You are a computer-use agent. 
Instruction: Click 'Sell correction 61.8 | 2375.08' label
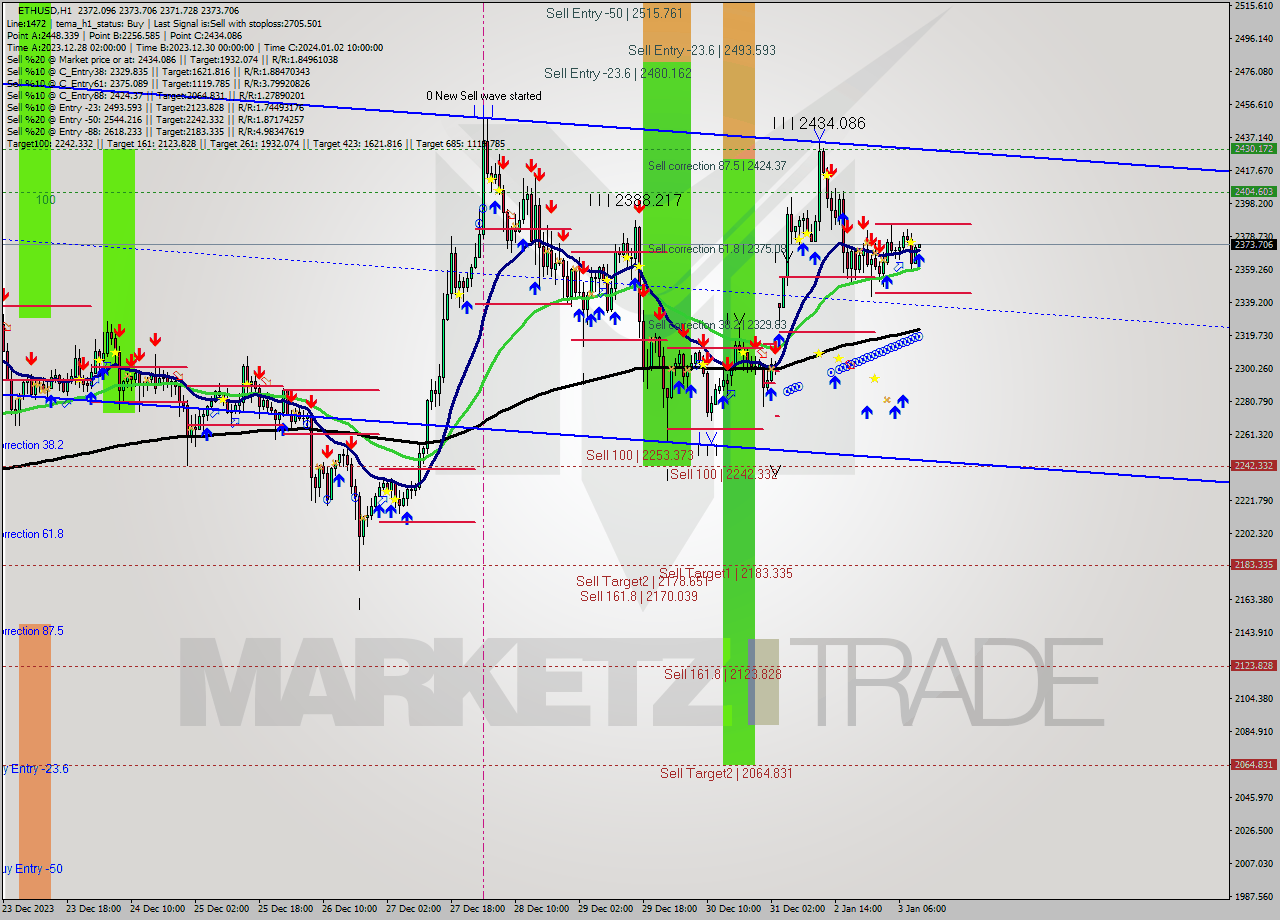click(717, 249)
